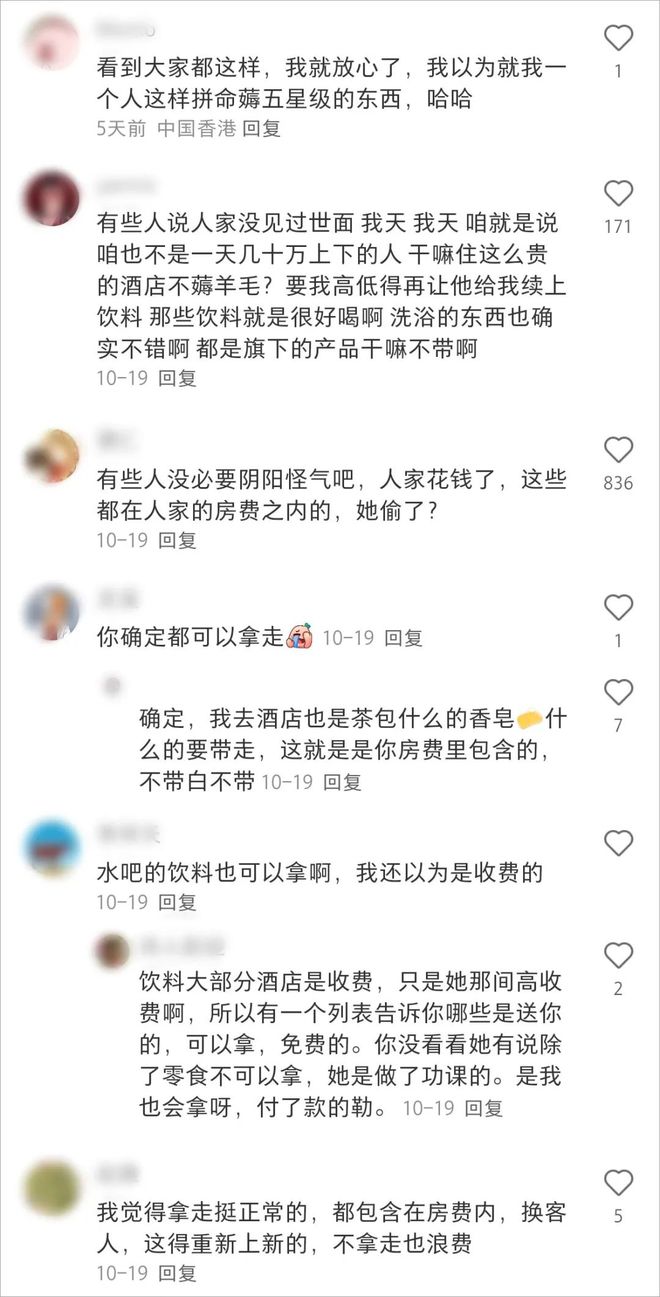Image resolution: width=660 pixels, height=1297 pixels.
Task: Open avatar of 水吧的饮料 commenter
Action: 51,848
